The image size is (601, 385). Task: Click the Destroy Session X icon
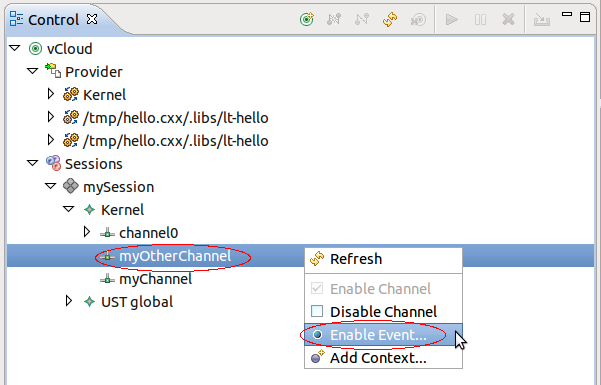pos(508,19)
